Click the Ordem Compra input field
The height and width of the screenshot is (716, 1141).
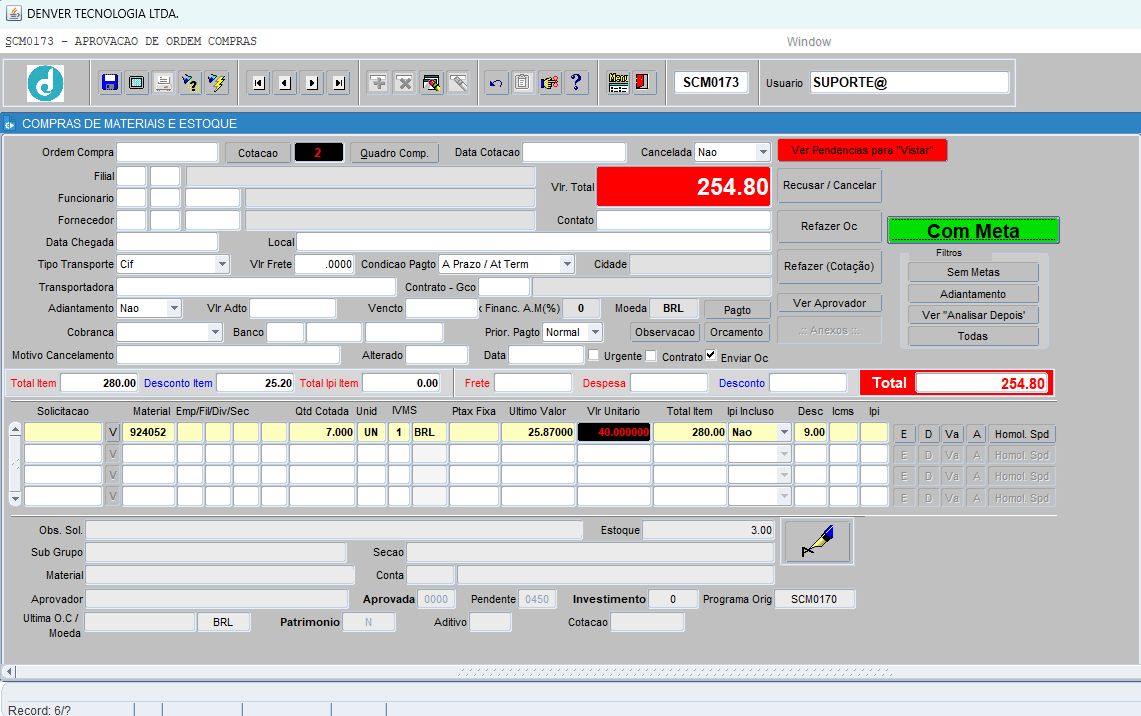[167, 152]
